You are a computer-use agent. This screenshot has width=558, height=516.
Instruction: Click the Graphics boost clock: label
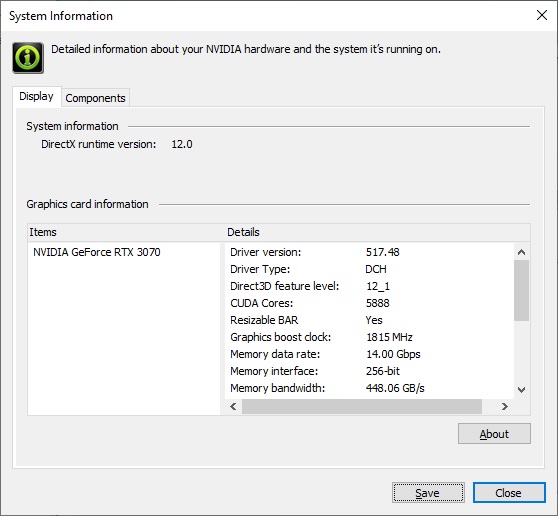tap(280, 337)
